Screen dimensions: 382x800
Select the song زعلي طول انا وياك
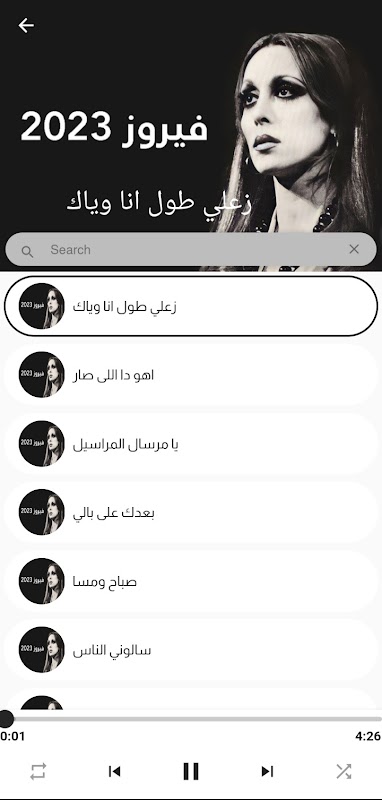(x=191, y=306)
